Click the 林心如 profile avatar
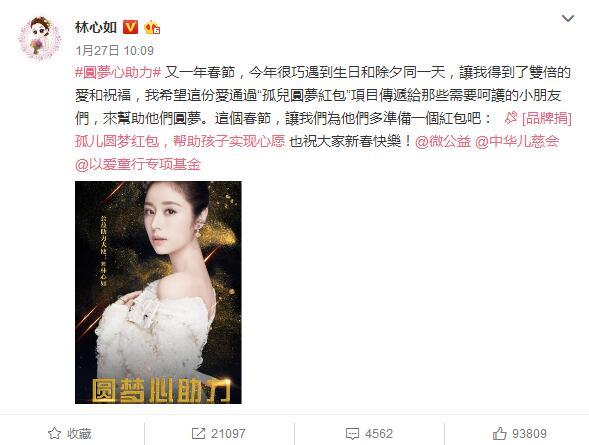The height and width of the screenshot is (445, 589). (x=40, y=38)
